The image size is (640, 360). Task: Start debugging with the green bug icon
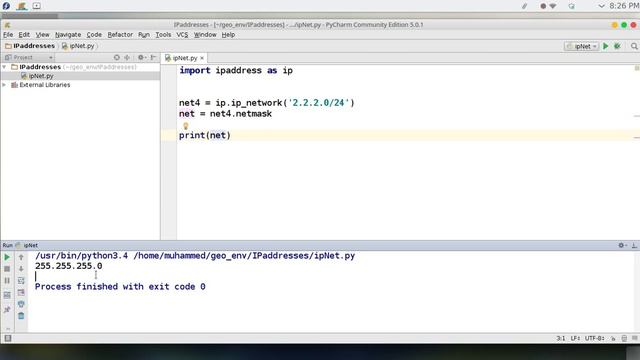618,46
